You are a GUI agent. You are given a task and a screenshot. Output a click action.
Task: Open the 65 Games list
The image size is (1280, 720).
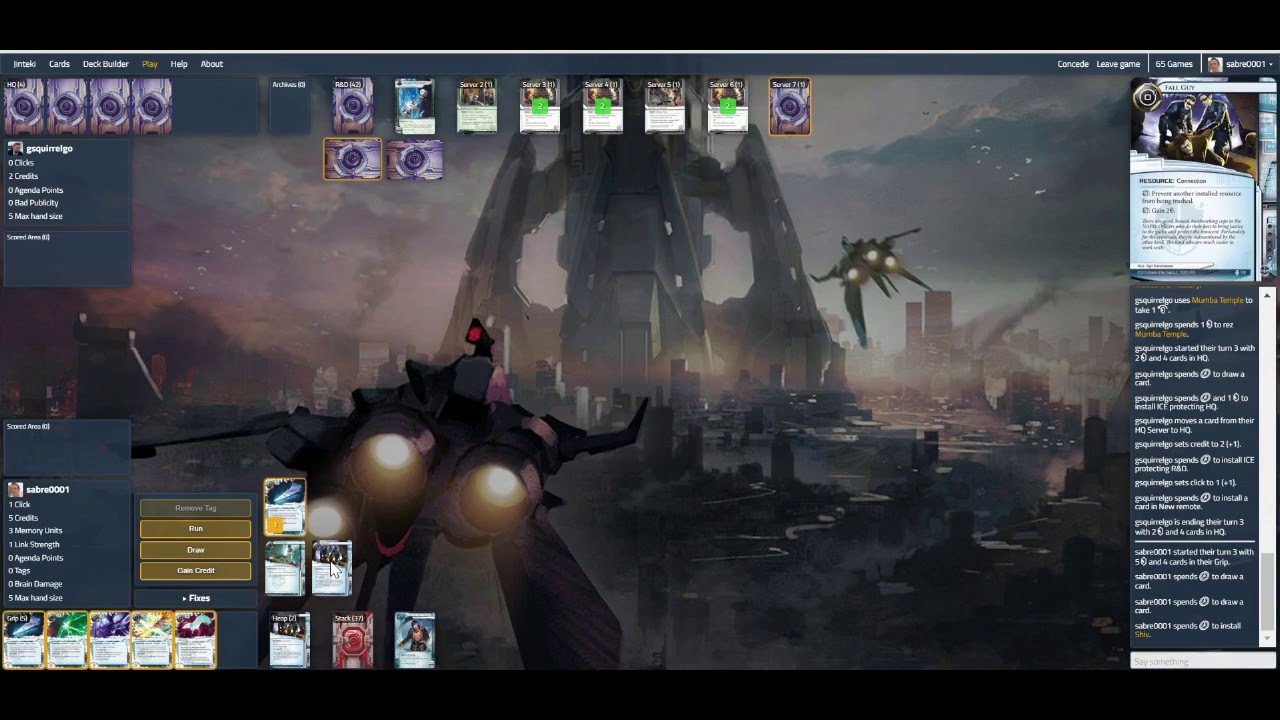coord(1174,64)
